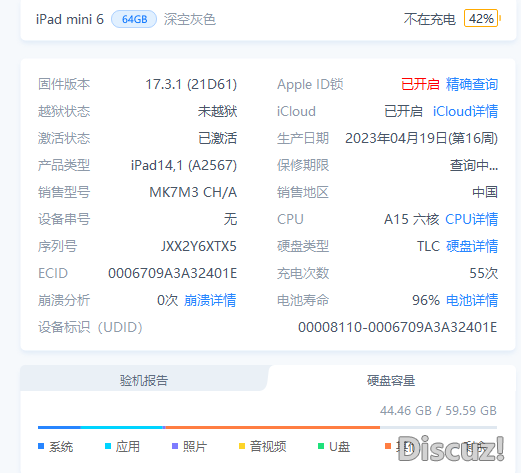Click the firmware version 17.3.1 (21D61)
This screenshot has height=473, width=521.
[191, 84]
